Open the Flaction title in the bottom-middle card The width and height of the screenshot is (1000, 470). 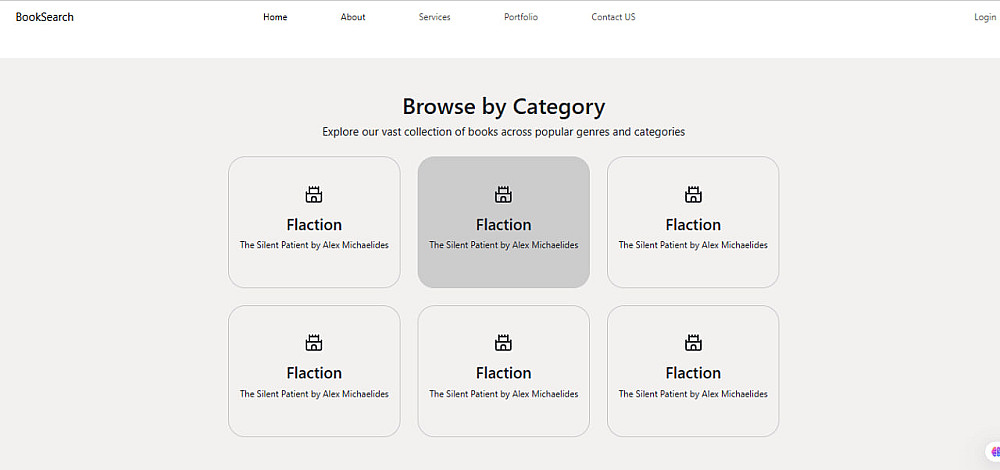tap(504, 373)
